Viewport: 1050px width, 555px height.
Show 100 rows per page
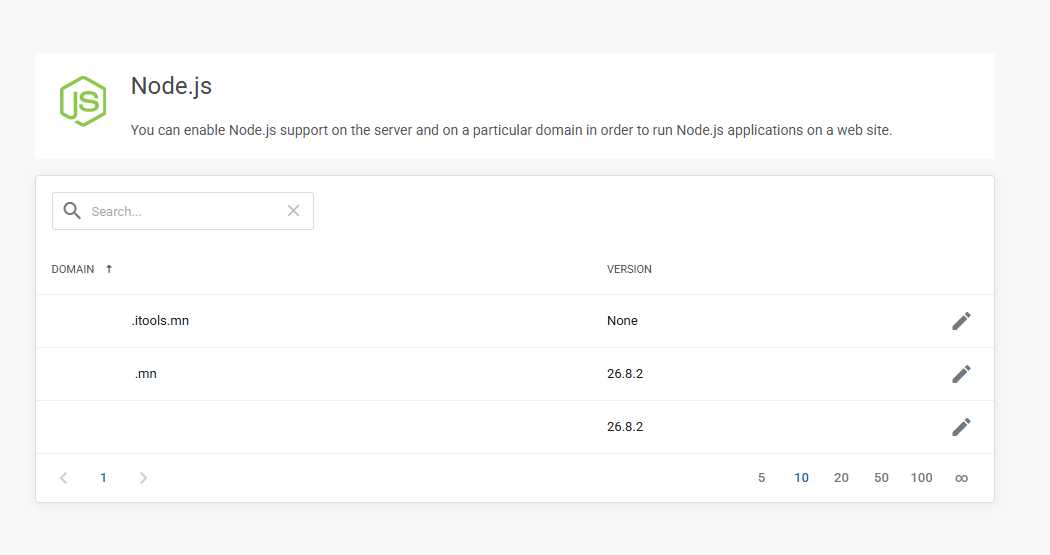click(x=921, y=478)
